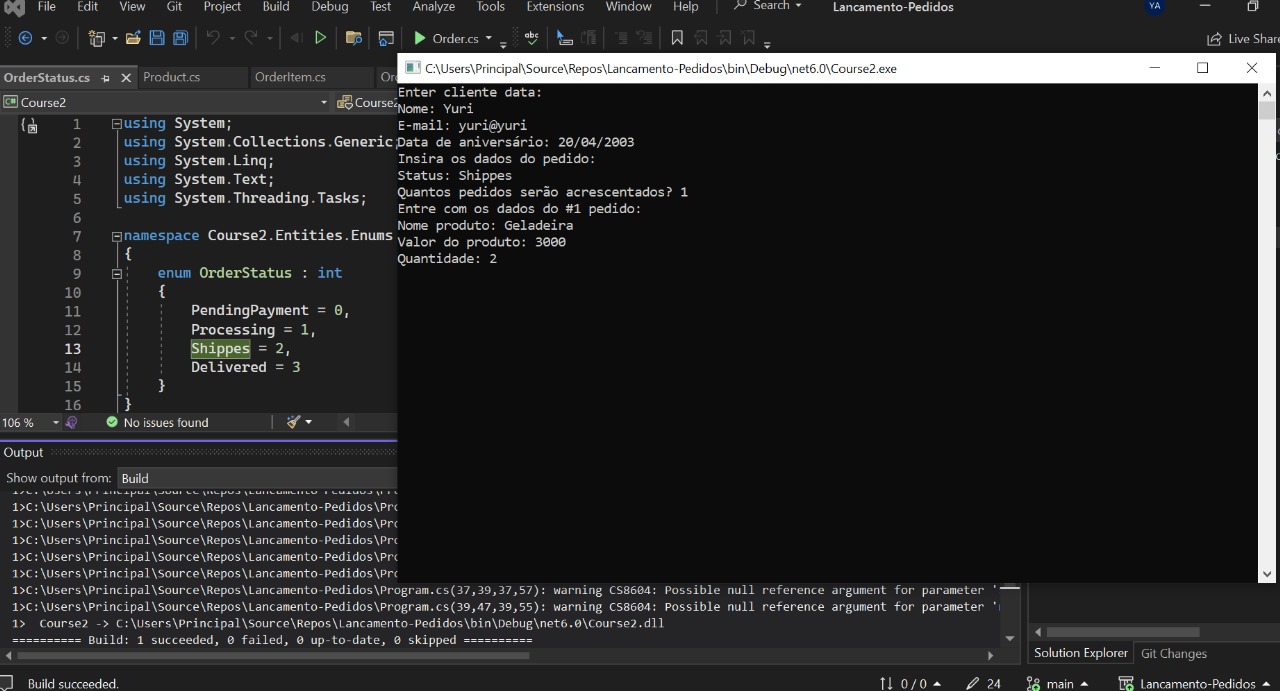Click the Navigate Backward toolbar icon
1280x691 pixels.
click(26, 38)
